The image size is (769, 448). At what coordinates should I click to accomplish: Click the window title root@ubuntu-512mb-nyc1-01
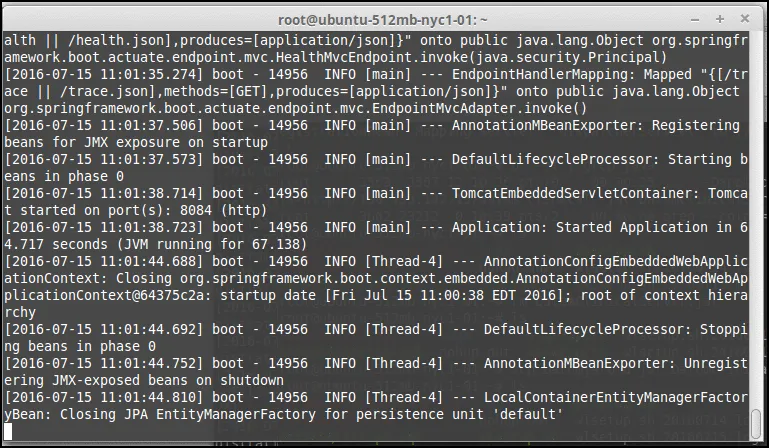383,19
